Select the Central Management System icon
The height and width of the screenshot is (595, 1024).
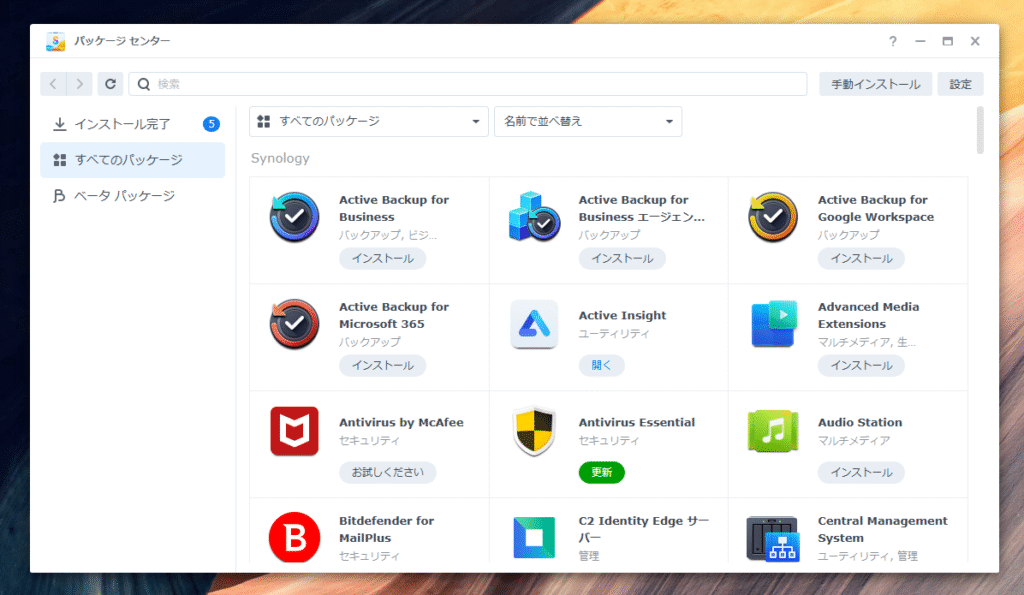point(773,539)
